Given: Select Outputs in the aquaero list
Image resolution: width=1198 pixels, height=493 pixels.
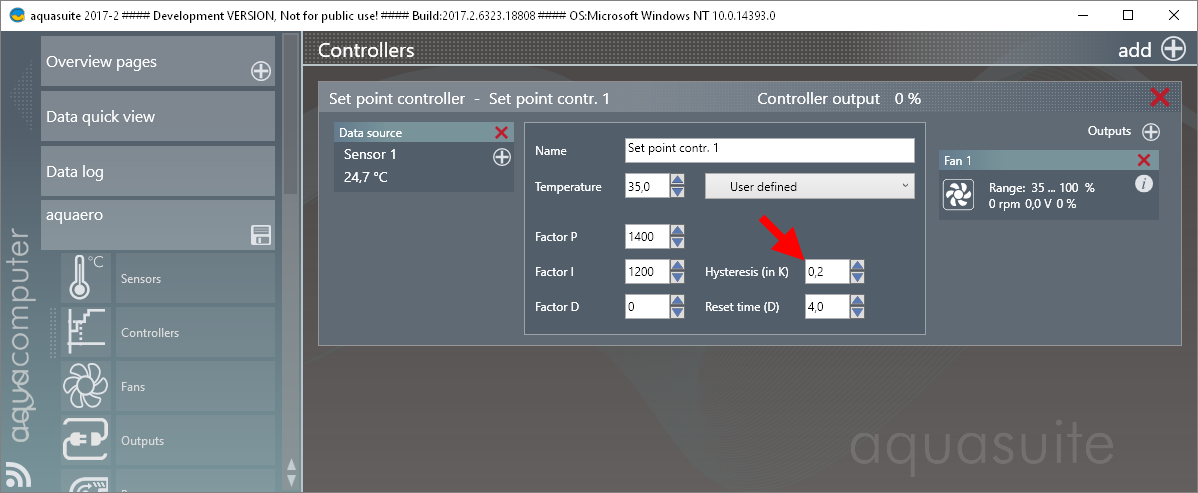Looking at the screenshot, I should click(194, 441).
